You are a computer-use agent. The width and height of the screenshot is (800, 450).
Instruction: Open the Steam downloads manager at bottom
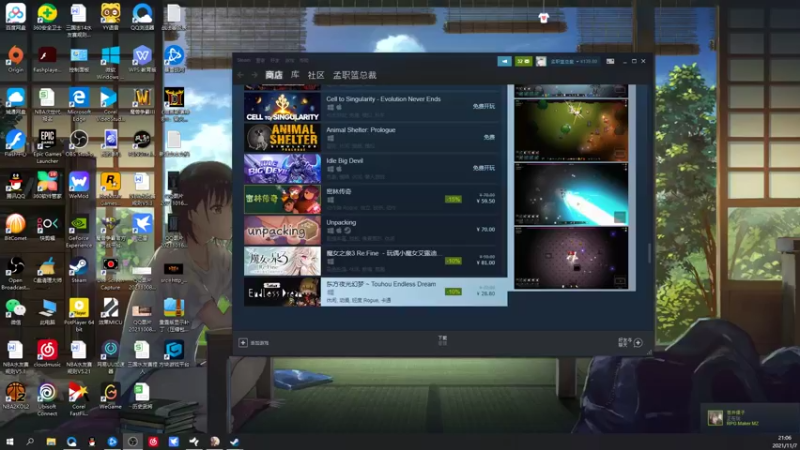coord(442,340)
